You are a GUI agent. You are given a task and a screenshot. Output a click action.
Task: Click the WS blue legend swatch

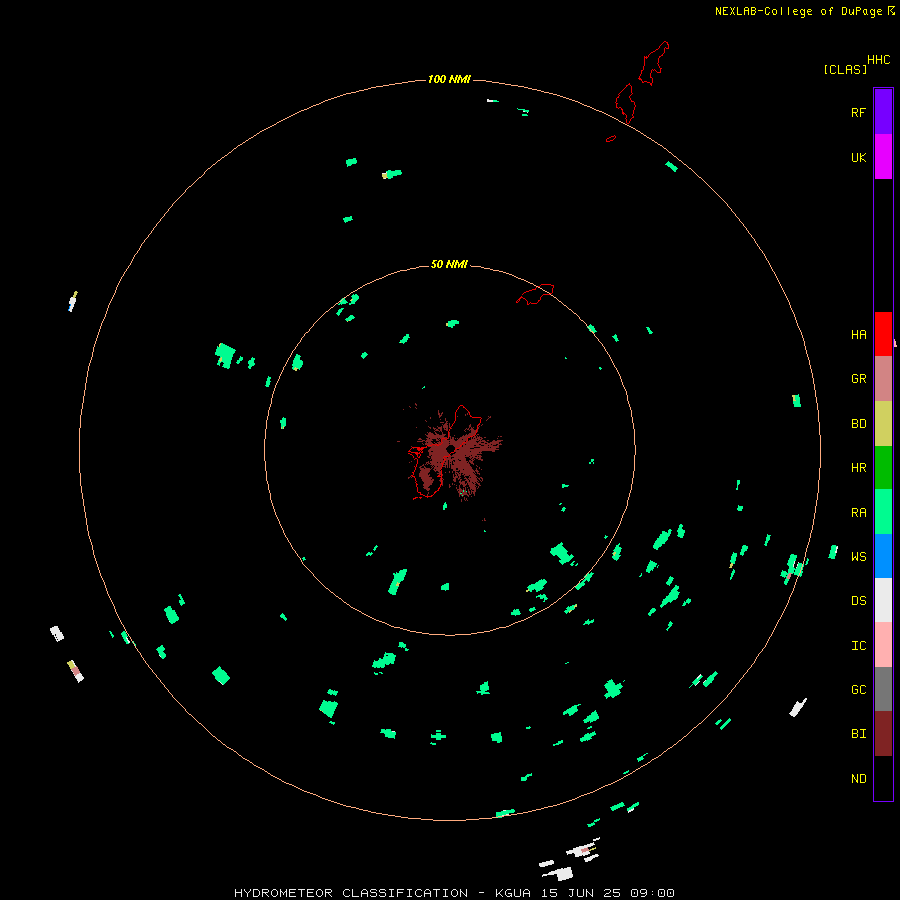(x=883, y=556)
